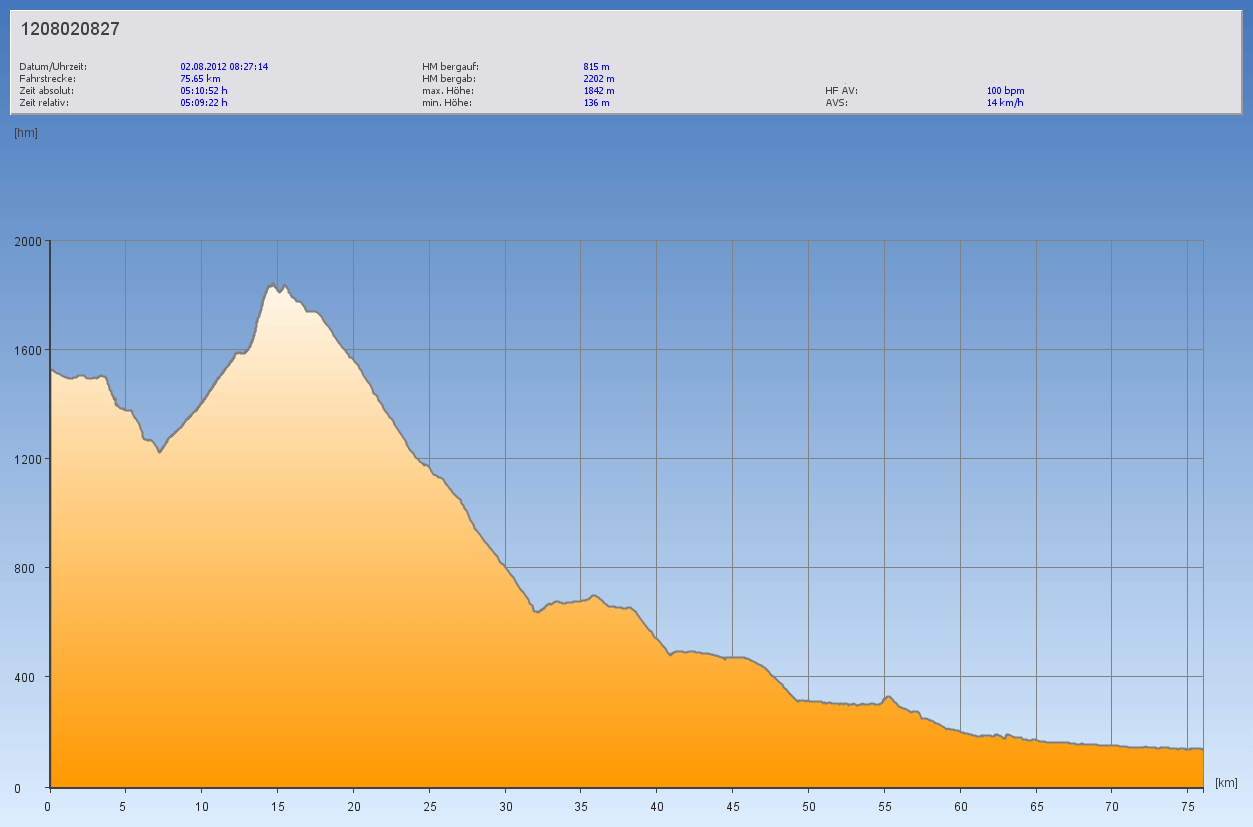
Task: Select the Fahrstrecke value 75.65 km
Action: point(200,79)
